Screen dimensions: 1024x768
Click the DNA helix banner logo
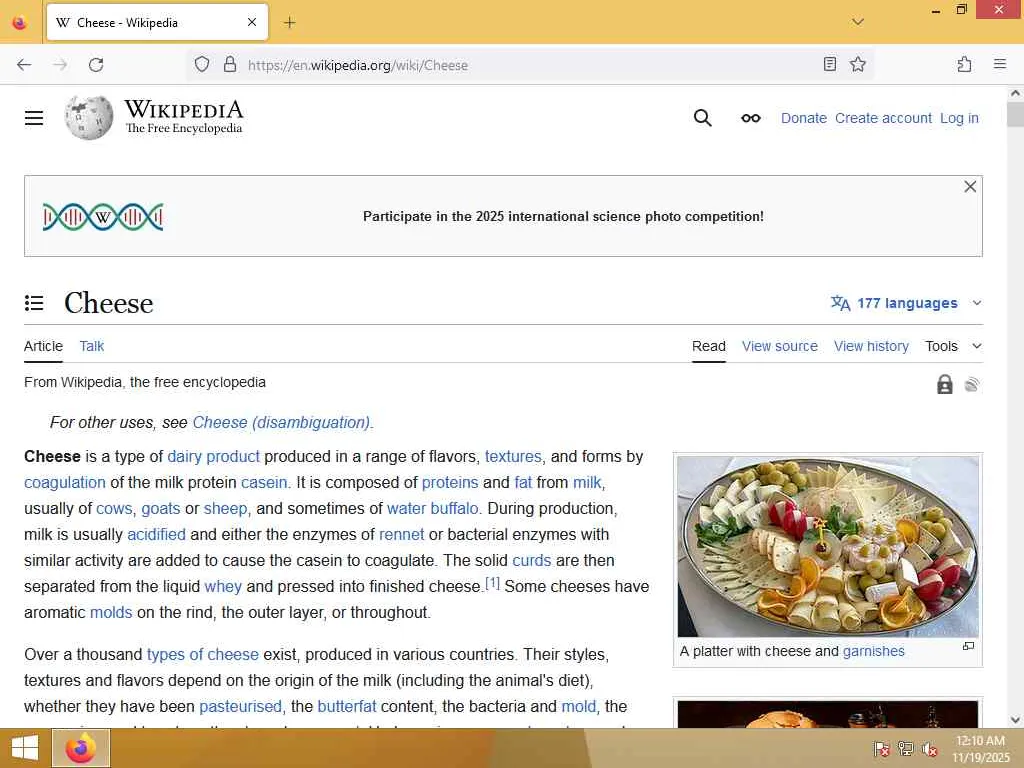103,217
